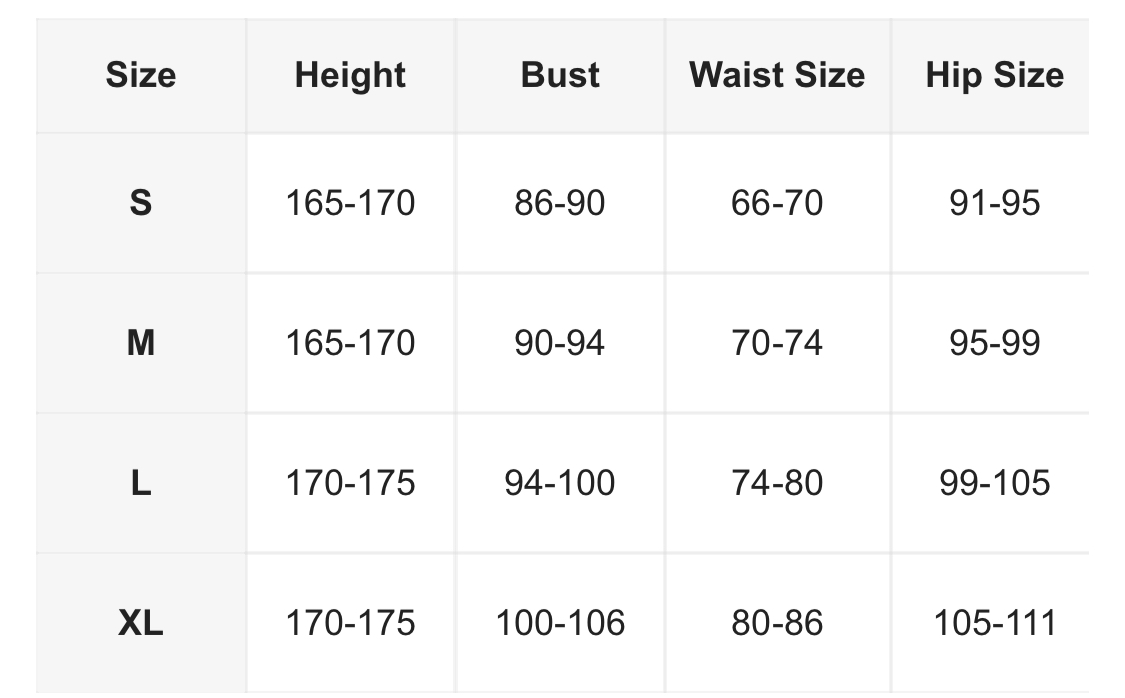
Task: Select the L size row label
Action: [141, 483]
